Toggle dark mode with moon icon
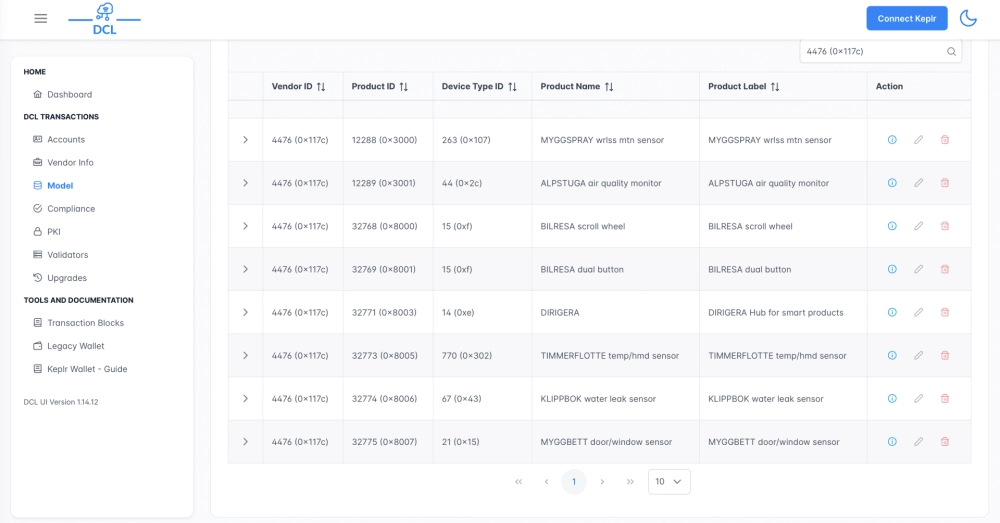The width and height of the screenshot is (1000, 523). tap(968, 18)
